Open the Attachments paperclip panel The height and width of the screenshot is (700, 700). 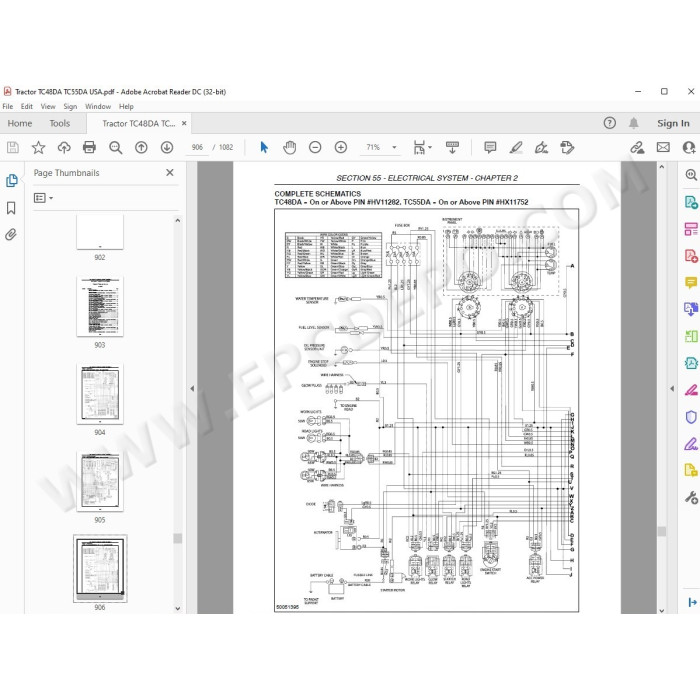[x=11, y=234]
